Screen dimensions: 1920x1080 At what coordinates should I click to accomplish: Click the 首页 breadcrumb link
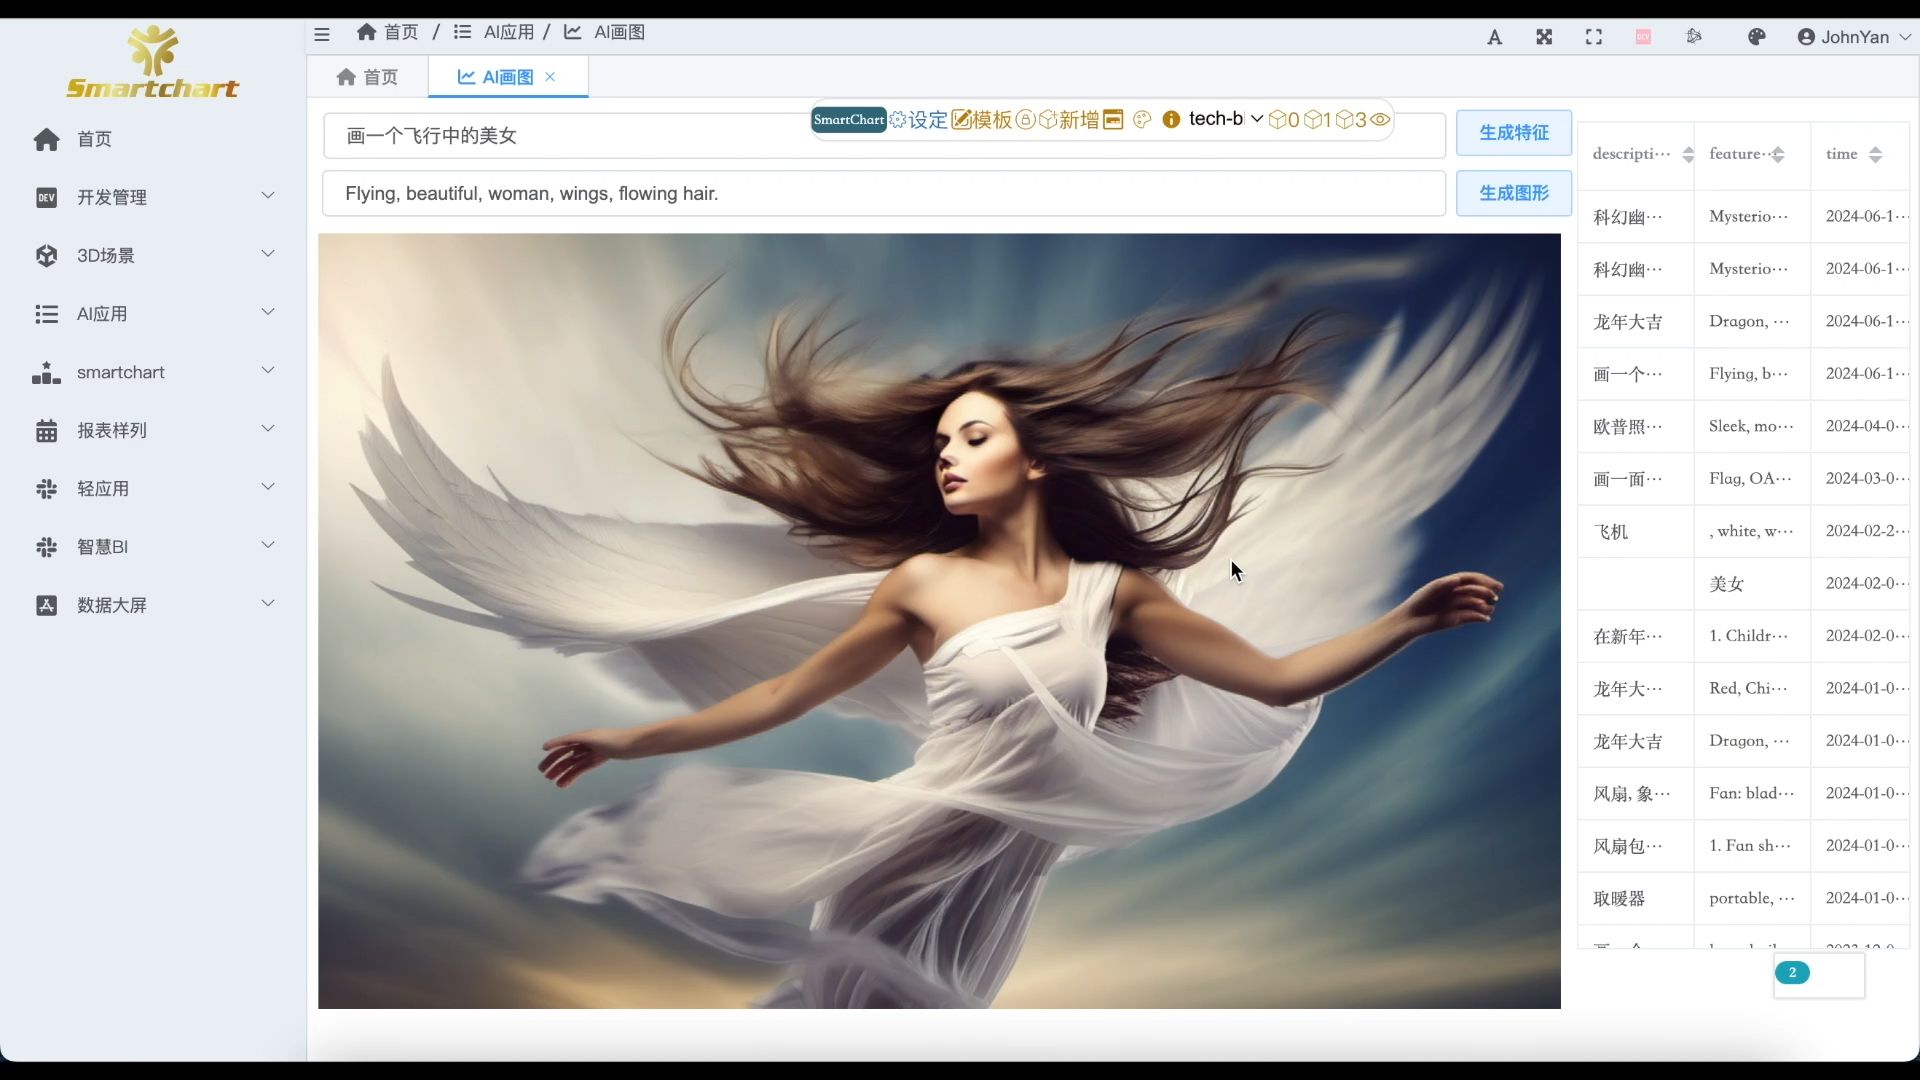click(388, 32)
